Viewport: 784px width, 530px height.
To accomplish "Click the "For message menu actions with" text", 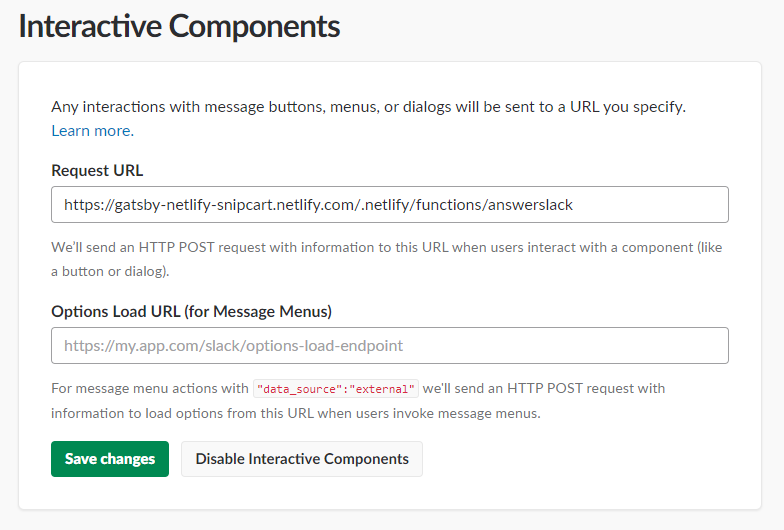I will [150, 388].
